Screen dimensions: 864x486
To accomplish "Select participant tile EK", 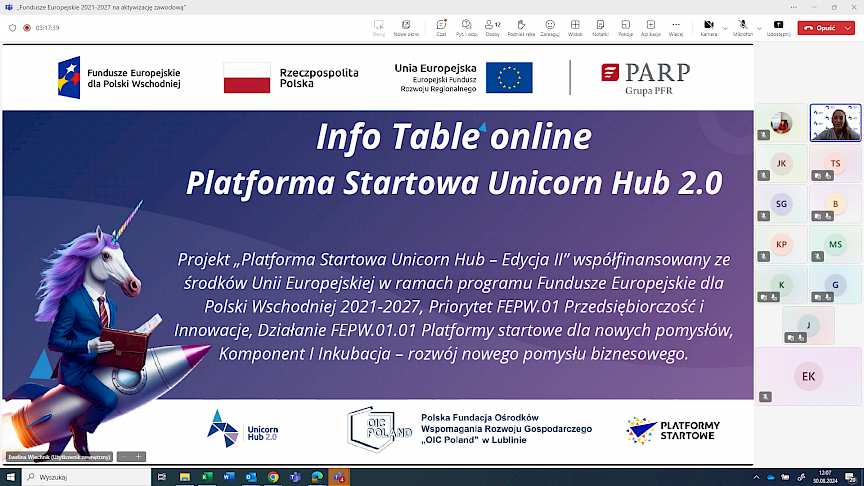I will tap(808, 376).
